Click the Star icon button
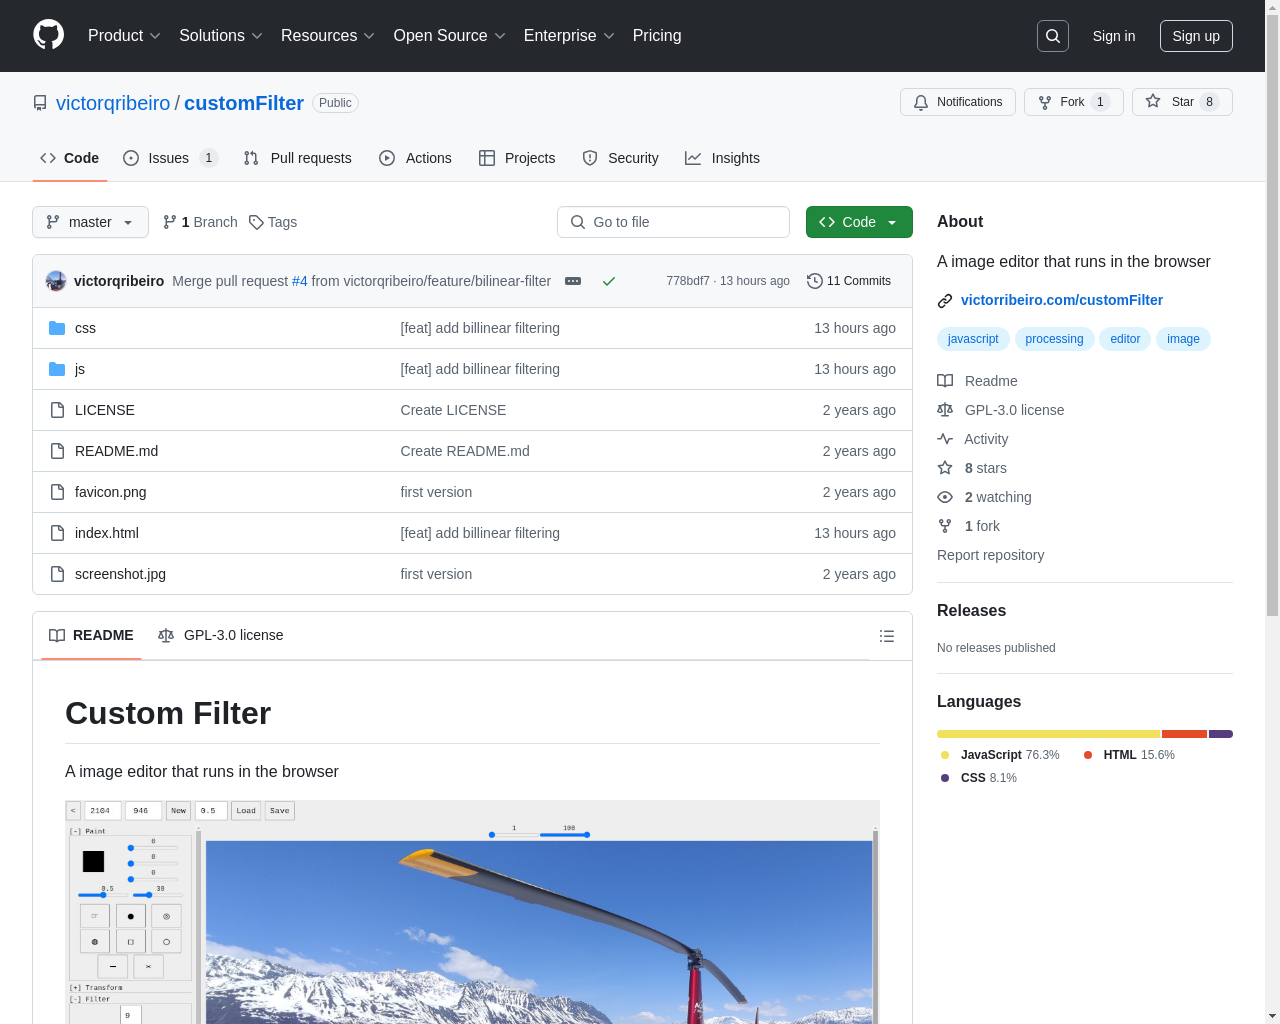 click(1182, 102)
